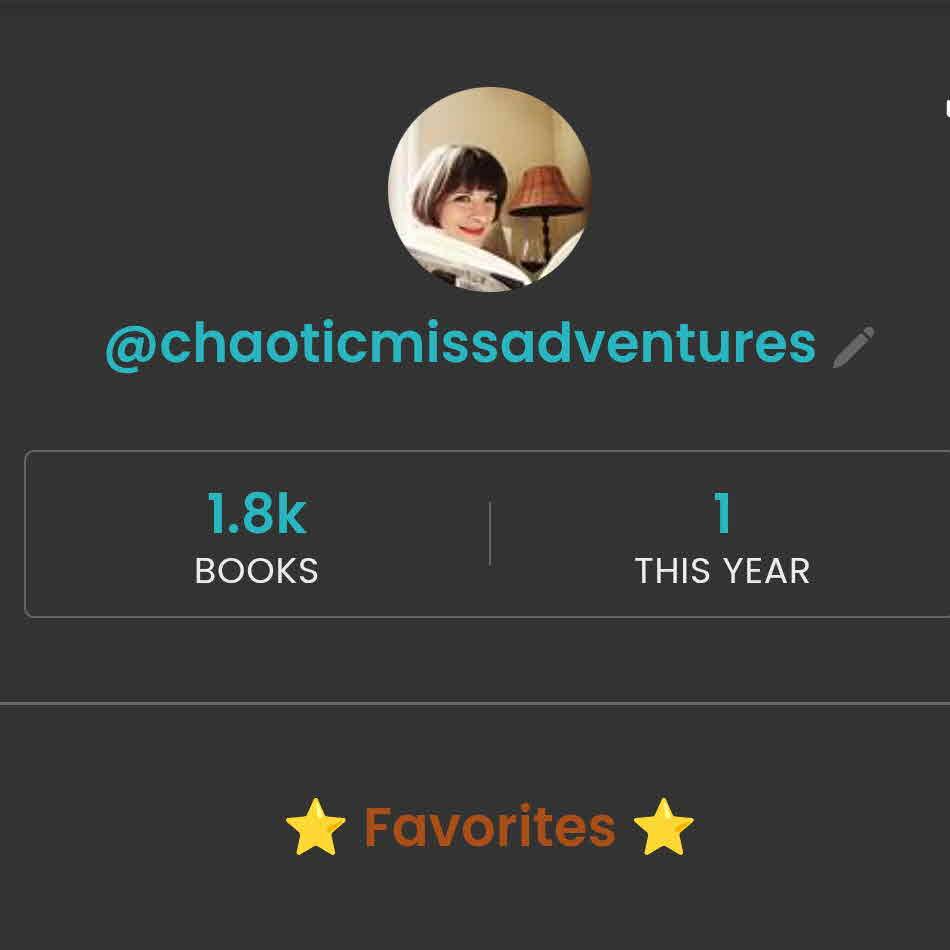
Task: Click the pencil edit icon beside the username
Action: point(853,347)
